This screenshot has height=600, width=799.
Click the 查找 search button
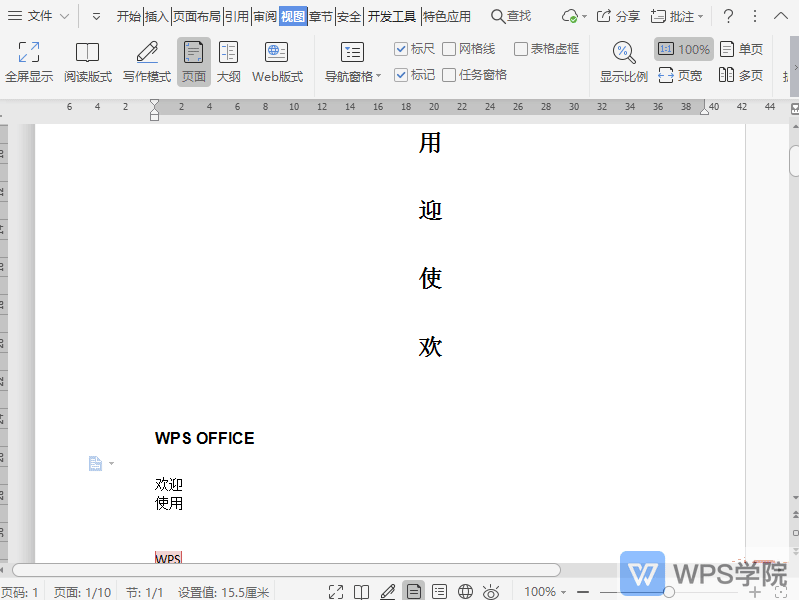(511, 16)
